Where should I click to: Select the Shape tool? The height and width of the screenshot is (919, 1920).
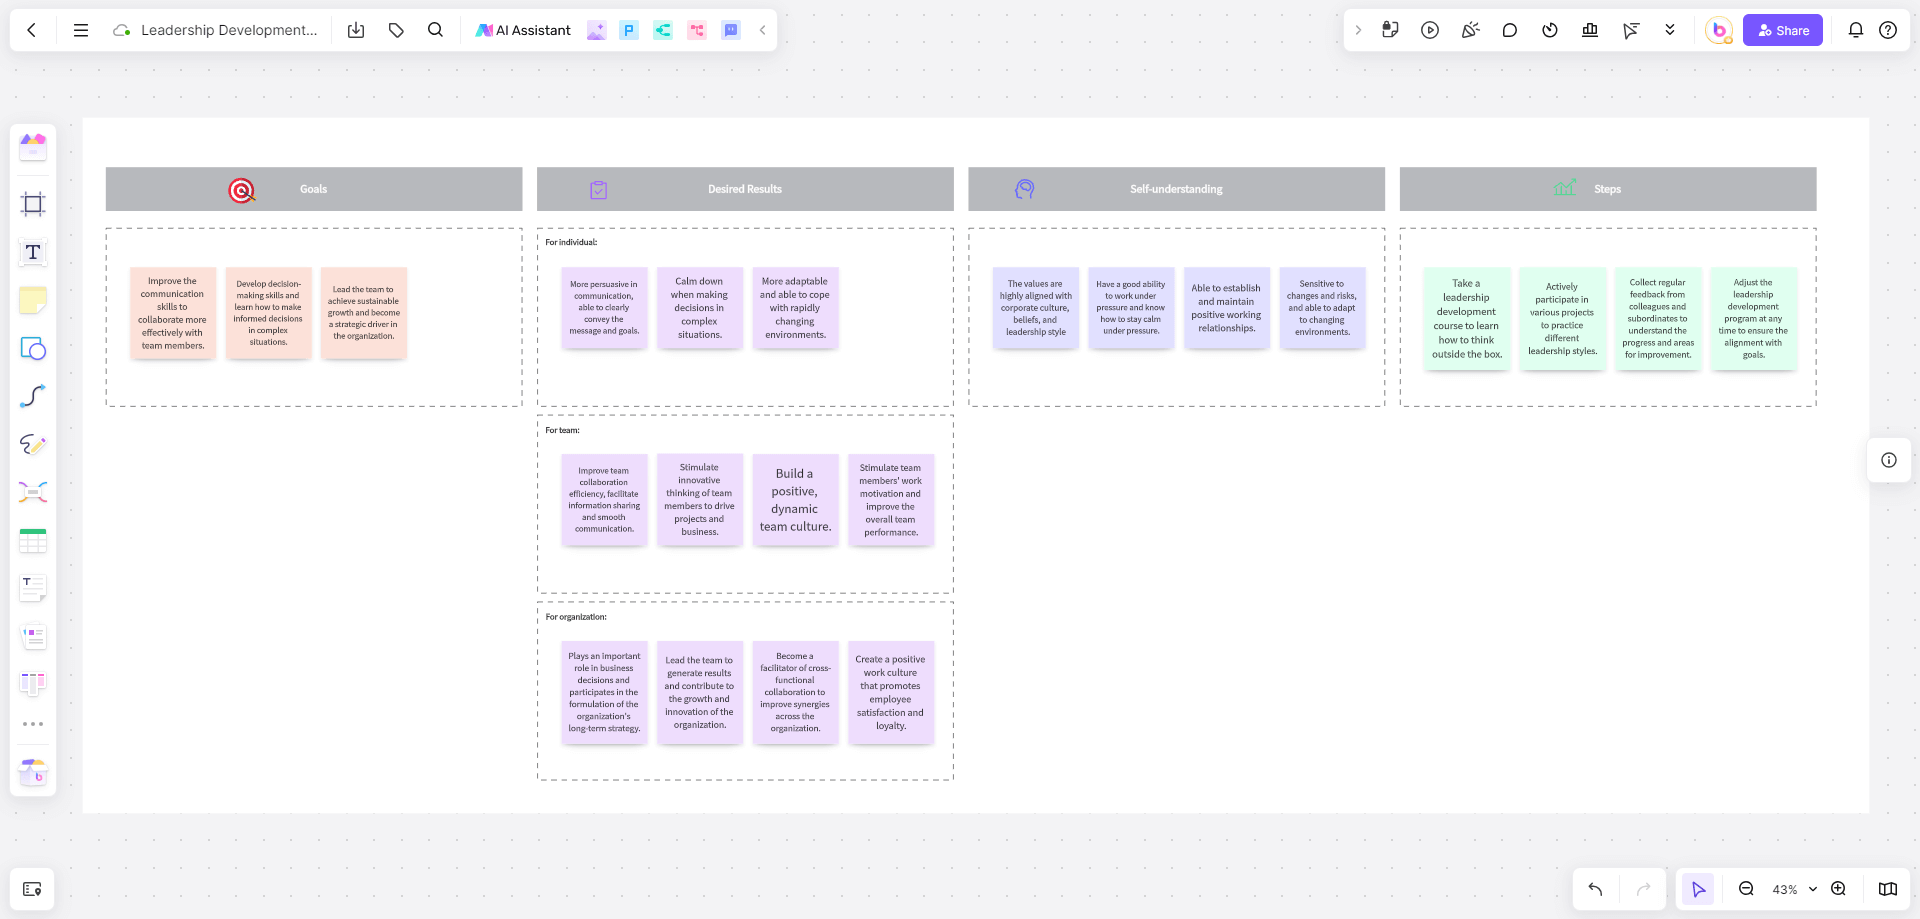click(x=33, y=348)
